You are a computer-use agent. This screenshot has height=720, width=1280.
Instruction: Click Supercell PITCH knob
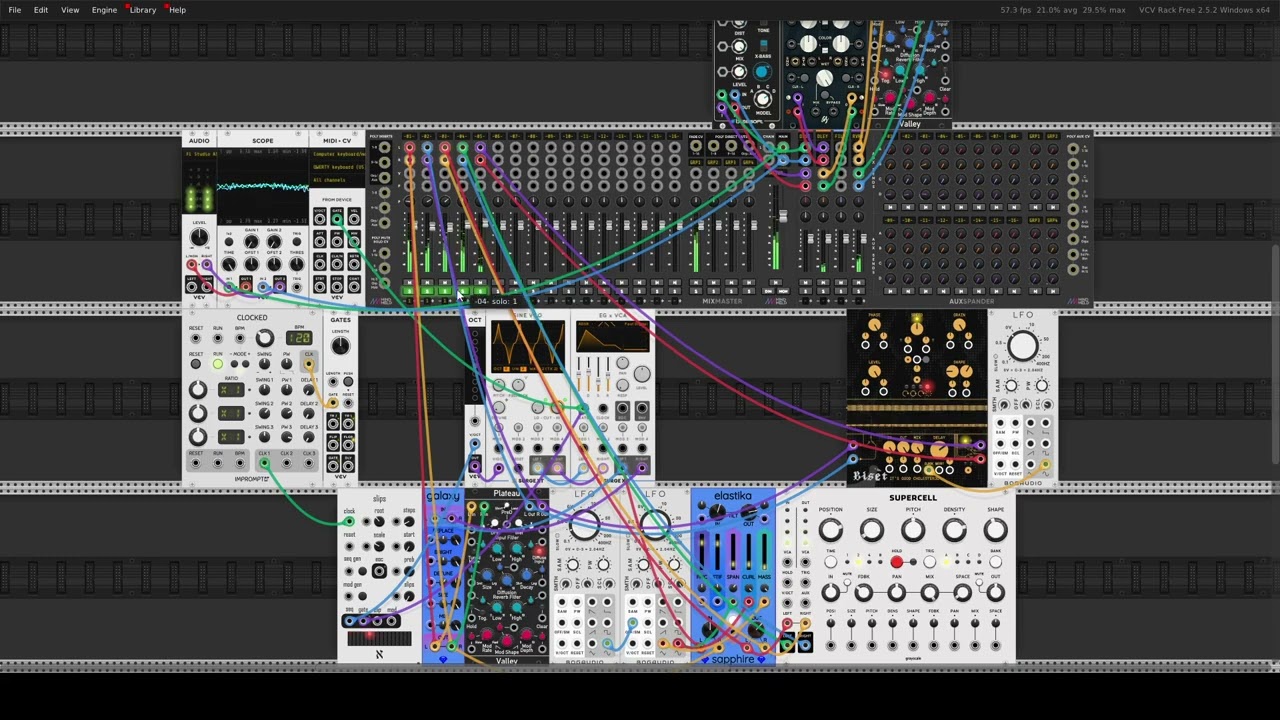(x=913, y=530)
